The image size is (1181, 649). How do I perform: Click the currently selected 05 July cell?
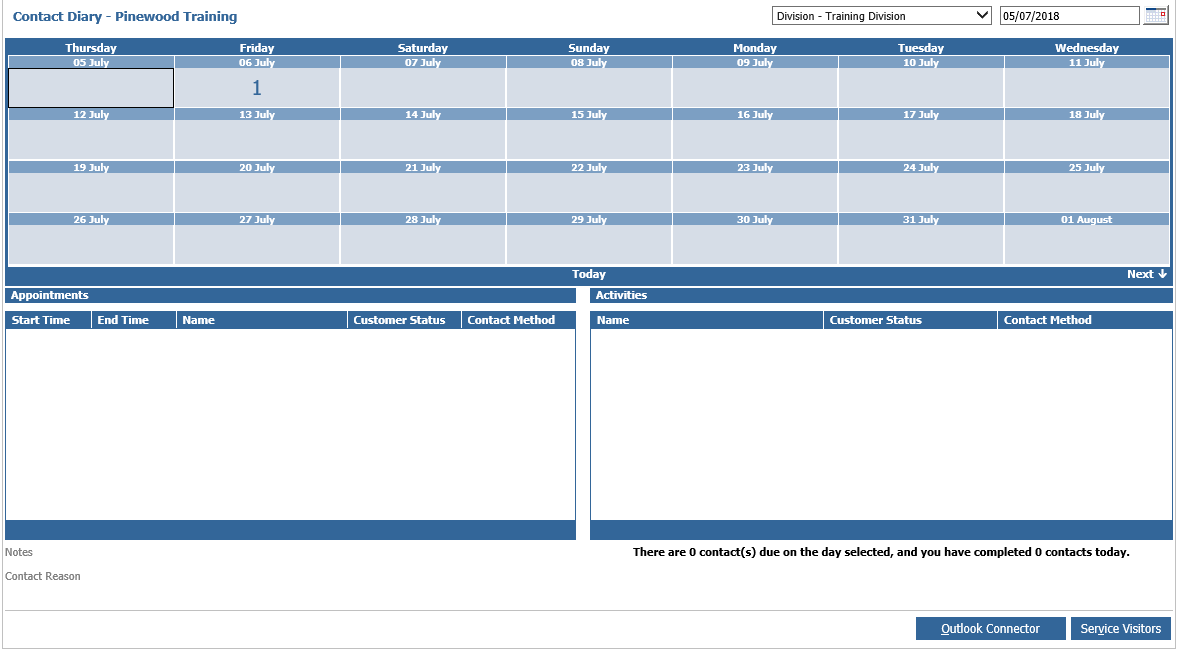pos(90,88)
